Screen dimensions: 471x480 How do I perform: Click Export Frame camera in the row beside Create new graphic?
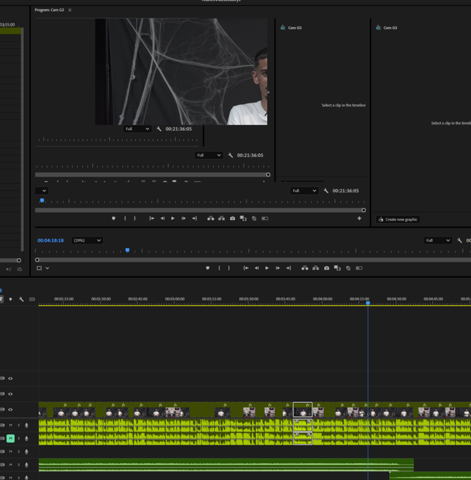(x=232, y=219)
